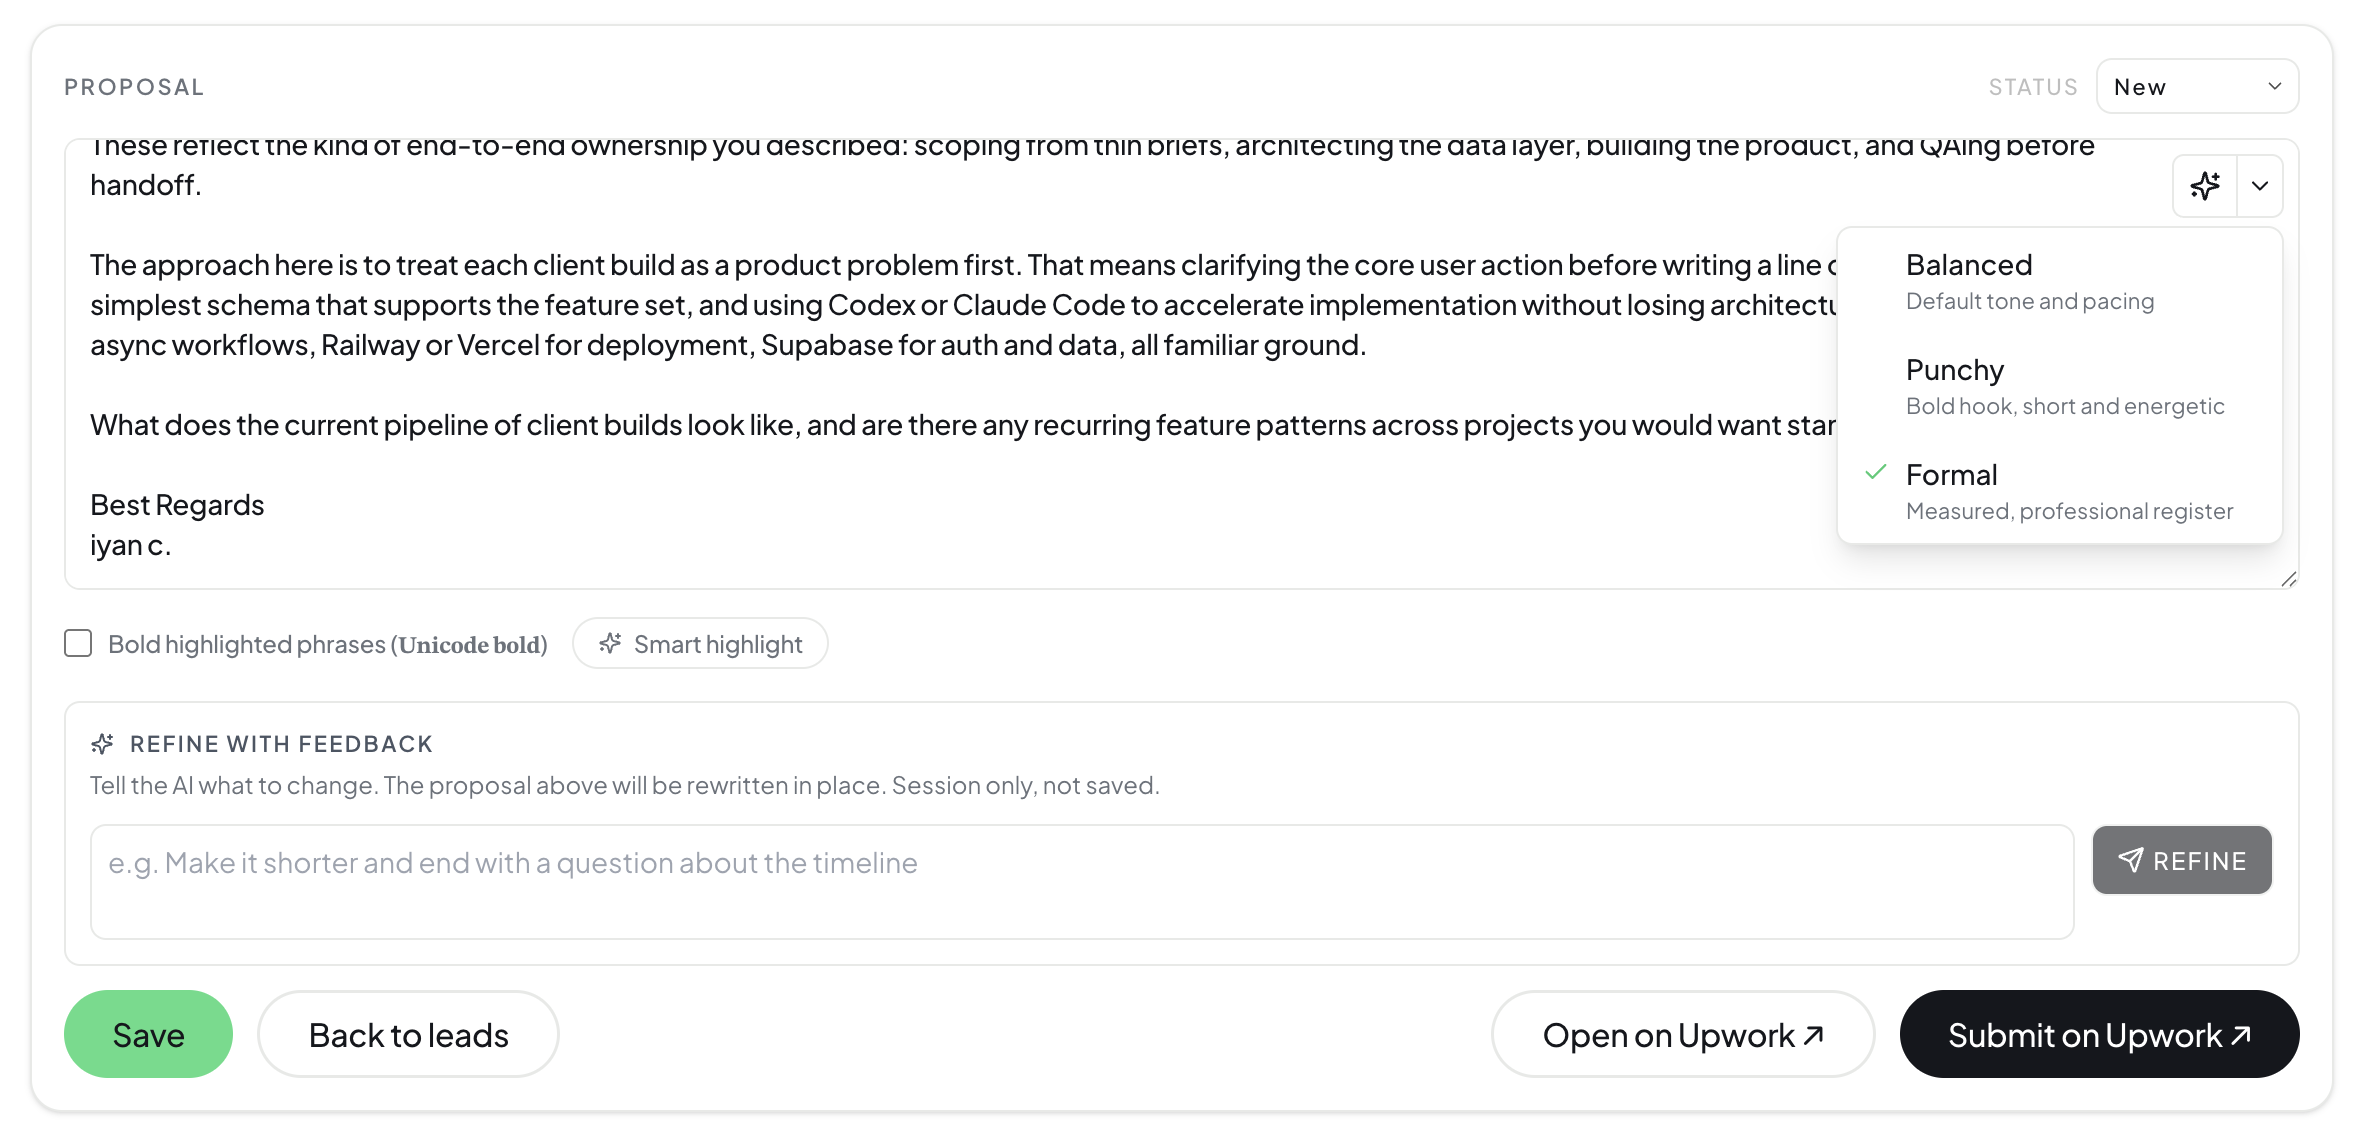Focus the refine feedback text field
The height and width of the screenshot is (1134, 2366).
(x=1082, y=882)
